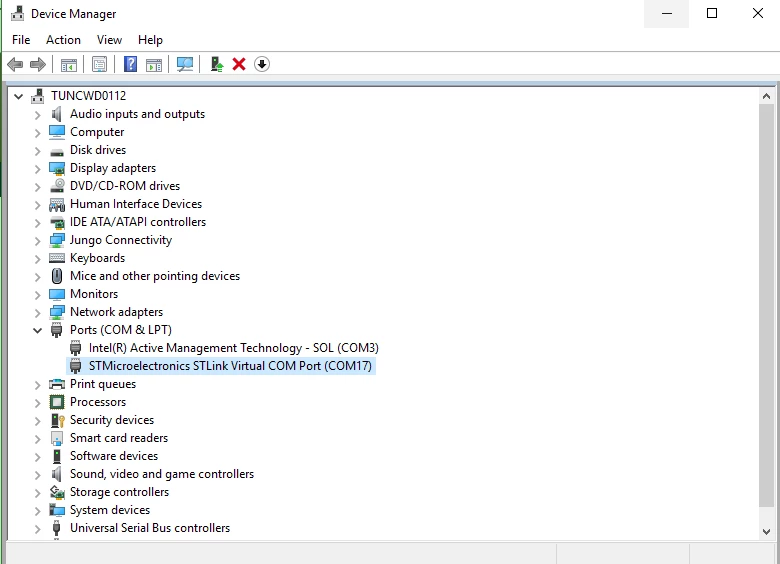Image resolution: width=780 pixels, height=564 pixels.
Task: Select the Software devices label
Action: (x=114, y=456)
